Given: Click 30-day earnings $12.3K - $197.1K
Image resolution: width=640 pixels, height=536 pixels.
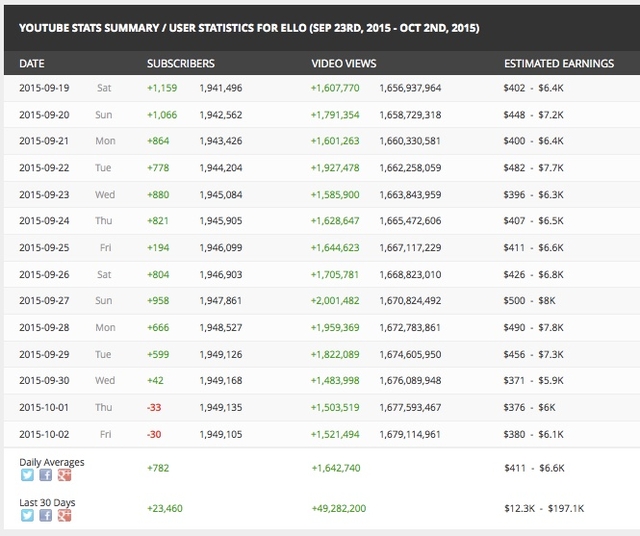Looking at the screenshot, I should tap(544, 508).
